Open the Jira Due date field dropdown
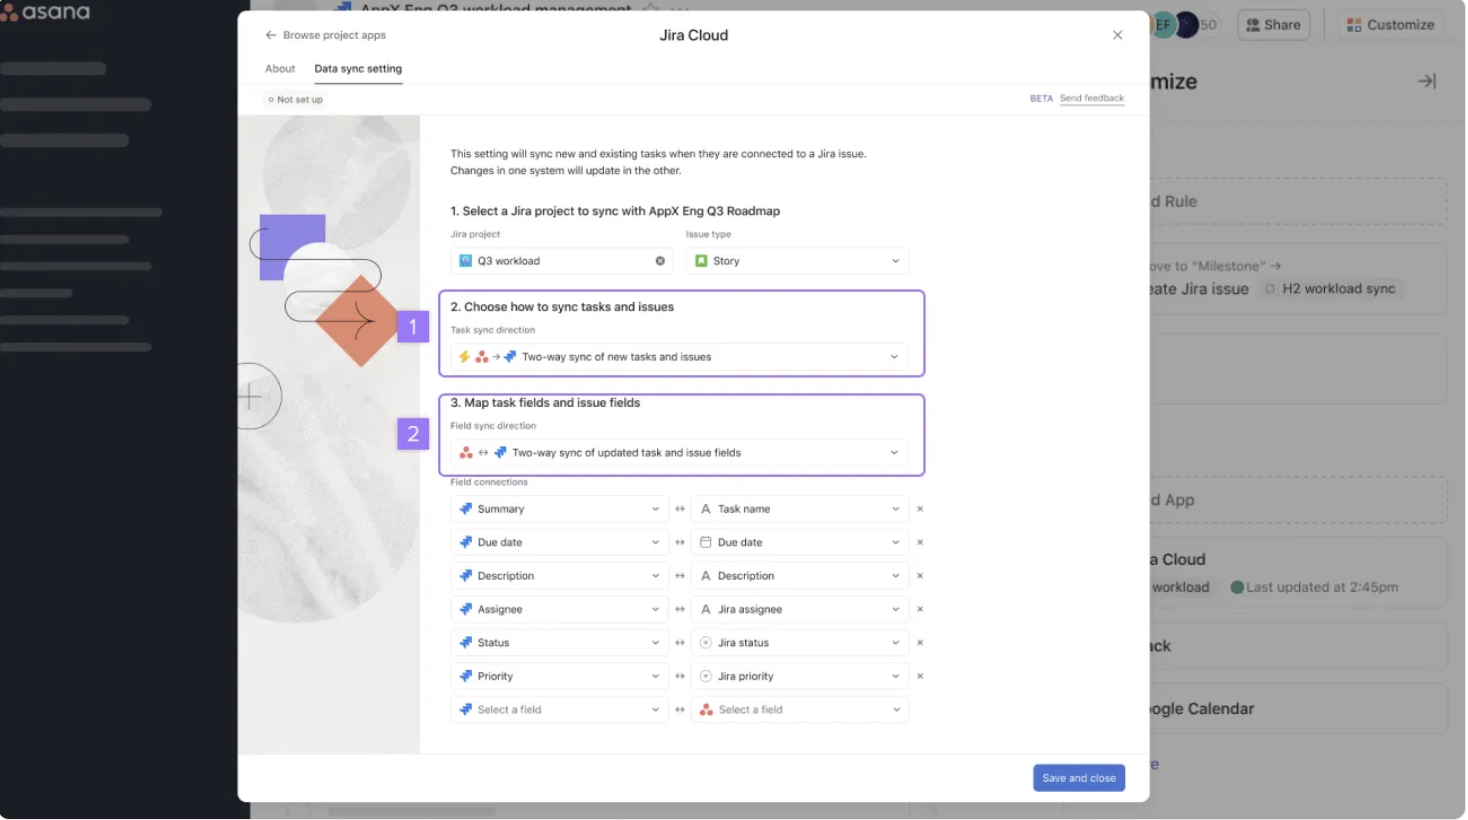Screen dimensions: 1468x820 (x=559, y=542)
